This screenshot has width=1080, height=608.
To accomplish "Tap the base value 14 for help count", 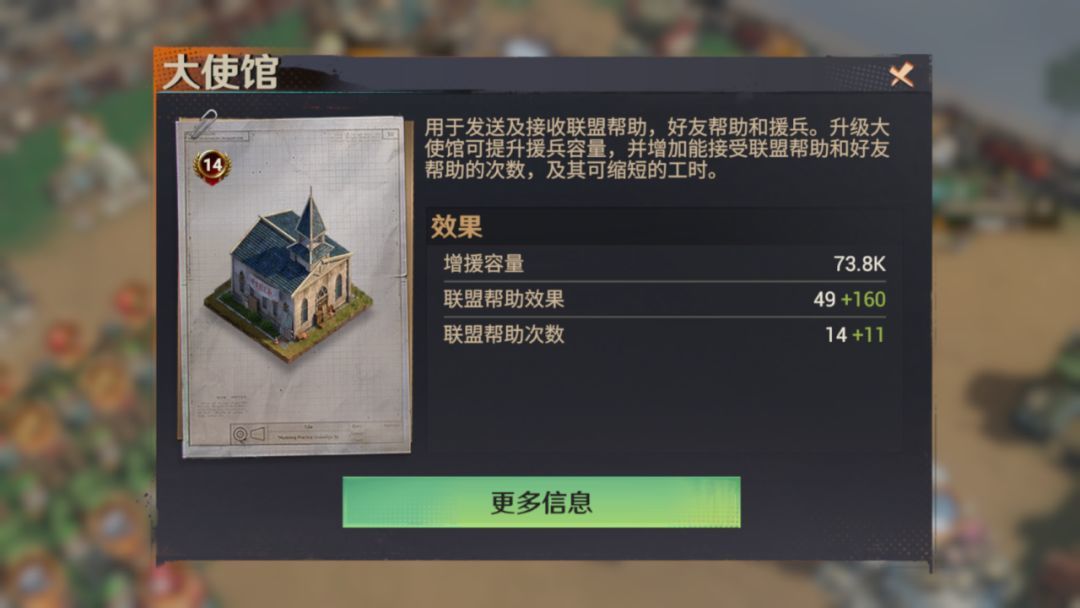I will pyautogui.click(x=835, y=335).
